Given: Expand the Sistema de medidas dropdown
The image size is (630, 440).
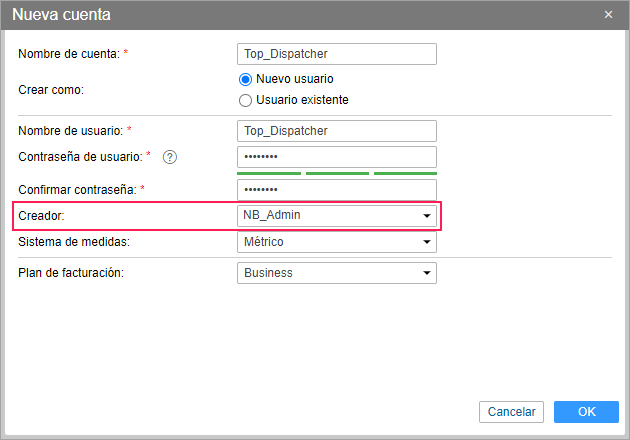Looking at the screenshot, I should pyautogui.click(x=337, y=242).
